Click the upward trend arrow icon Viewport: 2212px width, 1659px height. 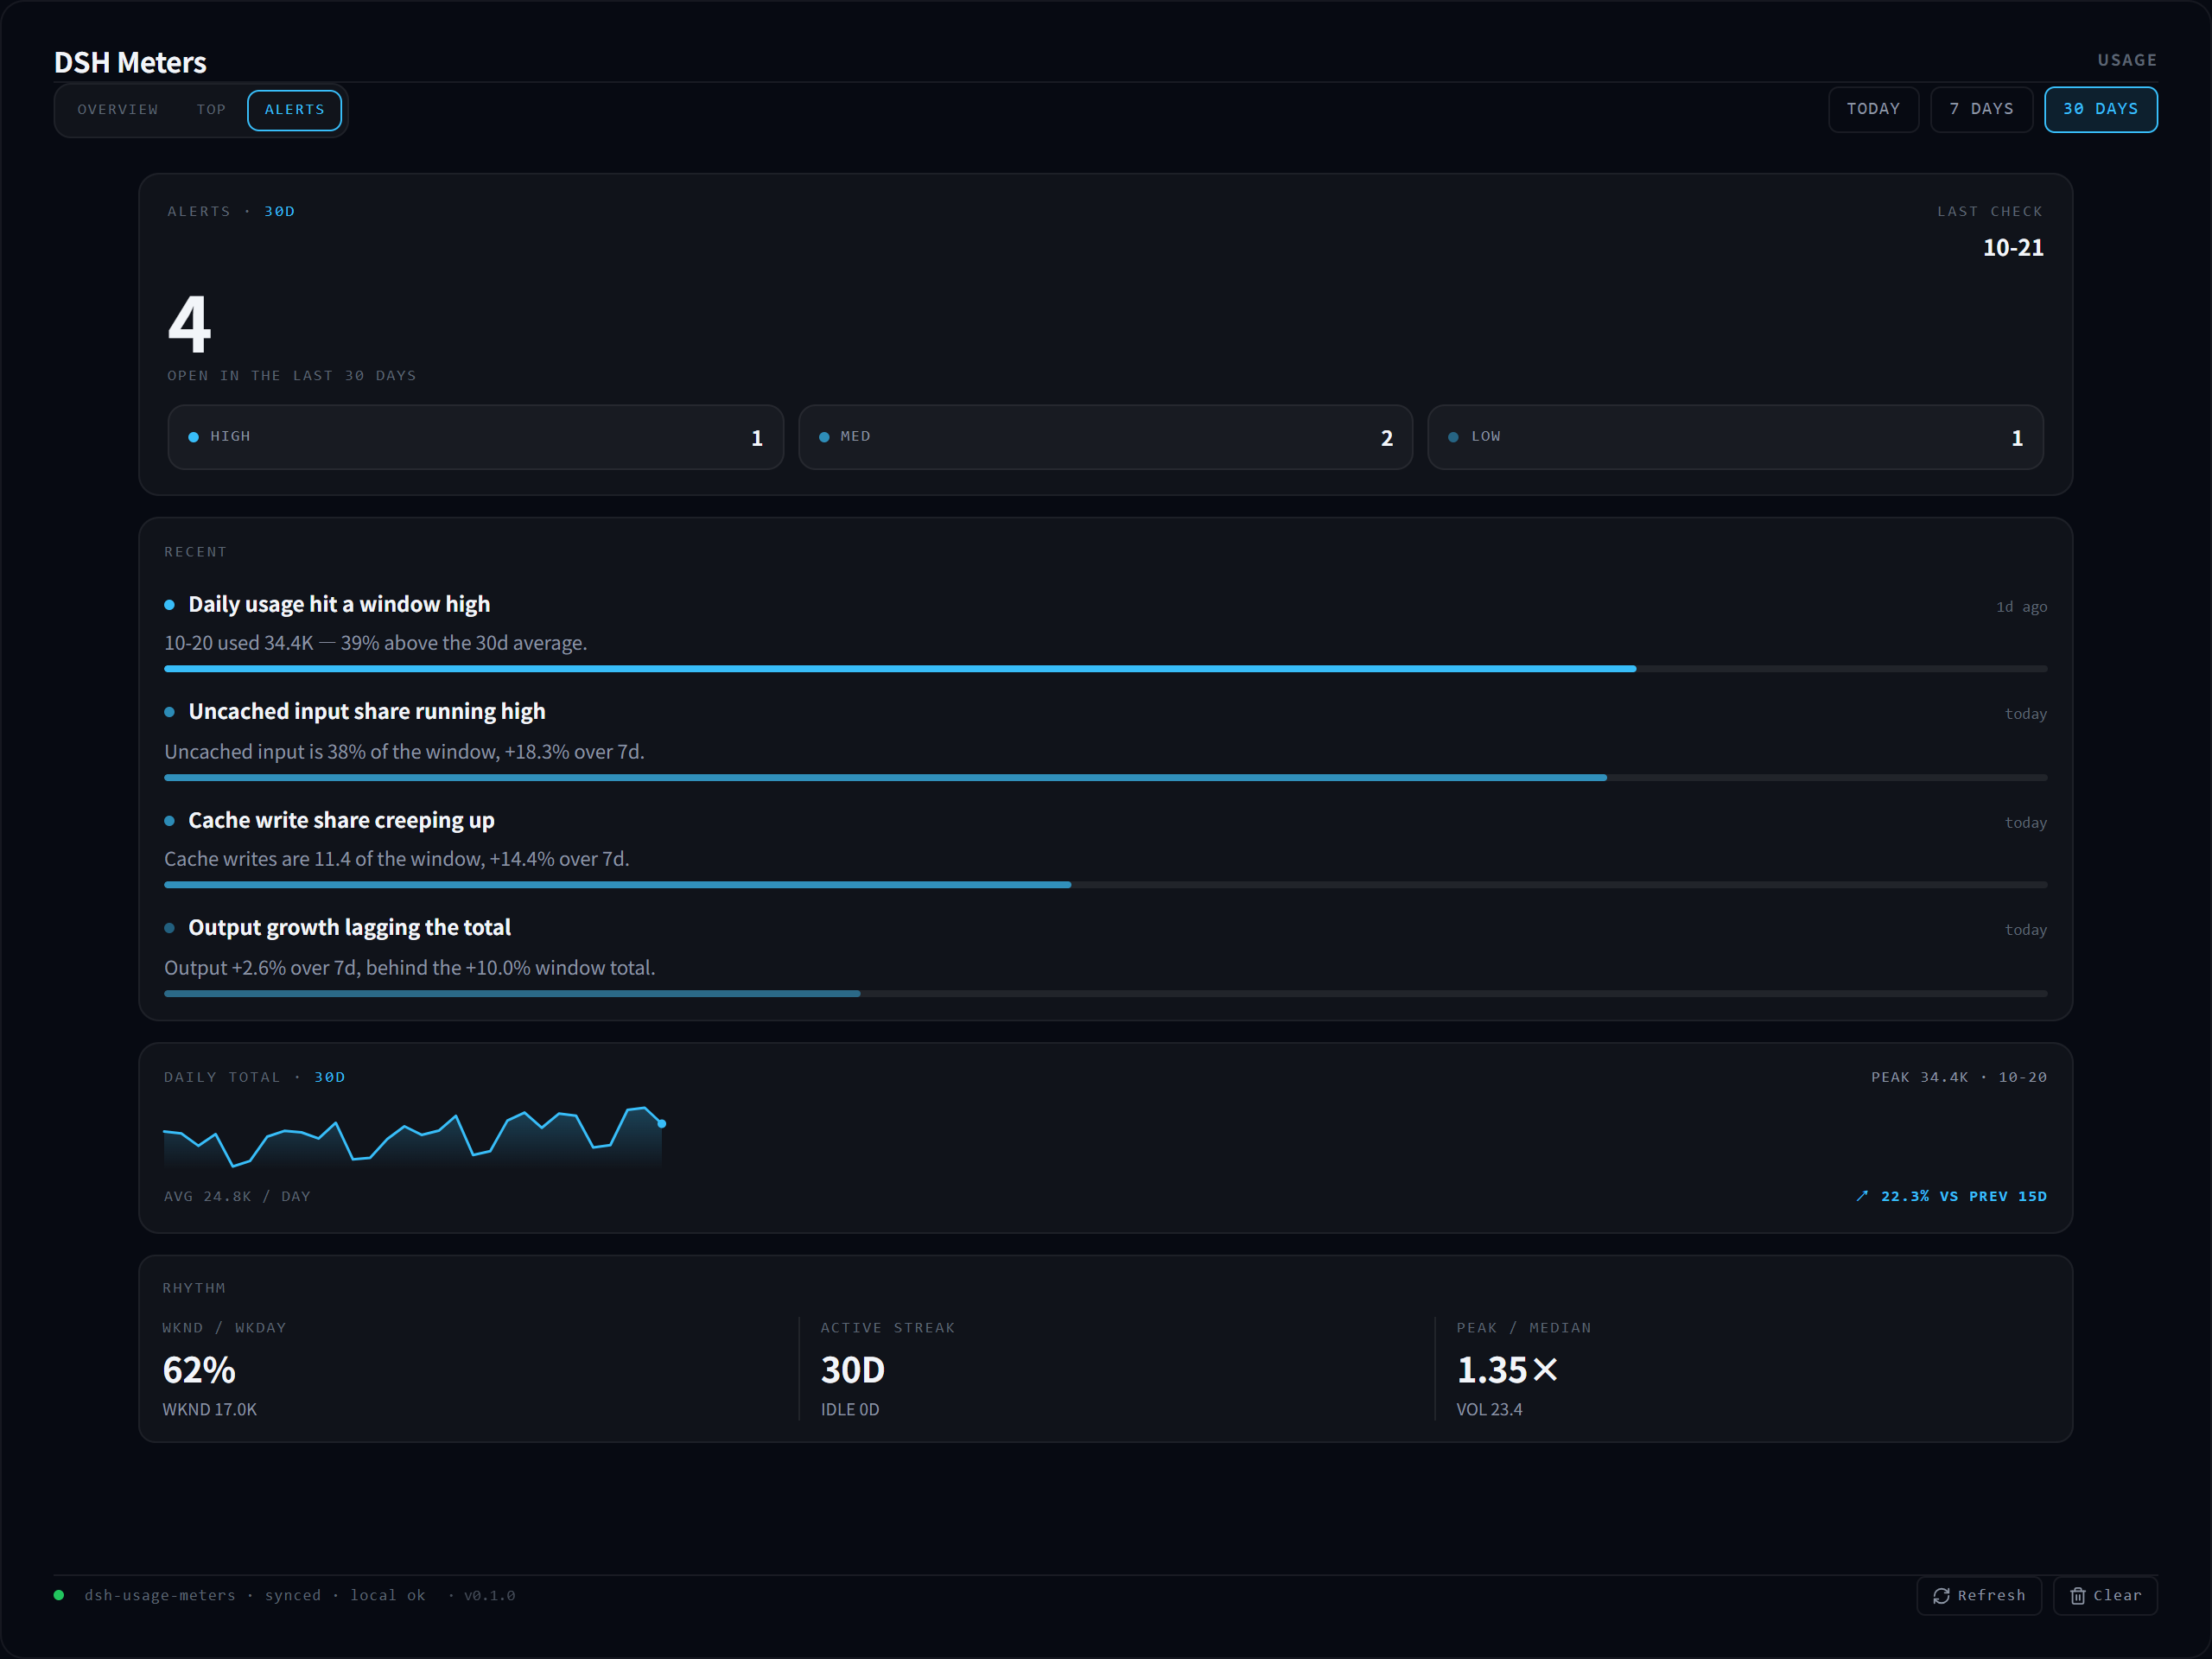click(1862, 1196)
